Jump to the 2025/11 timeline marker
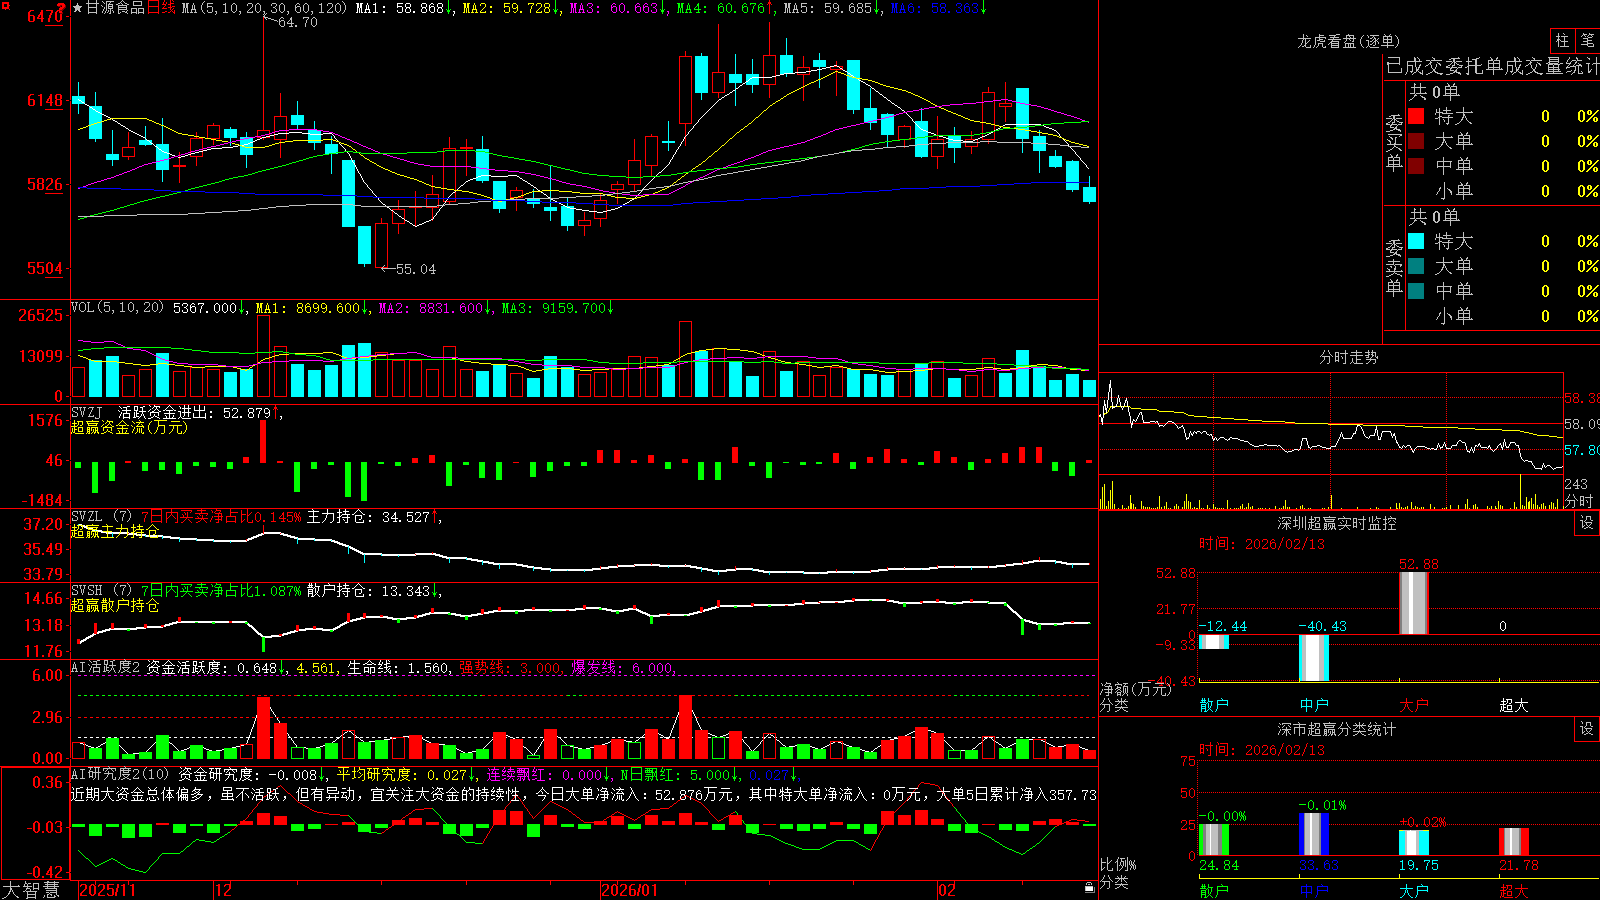1600x900 pixels. click(x=107, y=890)
